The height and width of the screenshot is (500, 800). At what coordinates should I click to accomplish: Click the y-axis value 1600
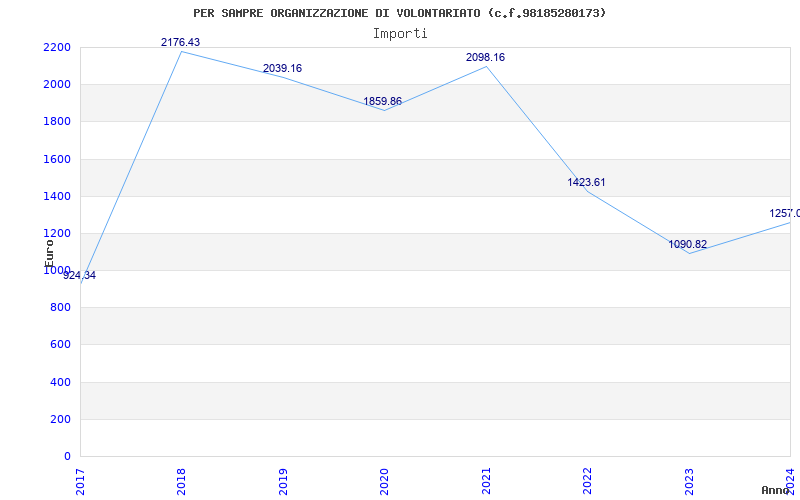(56, 159)
